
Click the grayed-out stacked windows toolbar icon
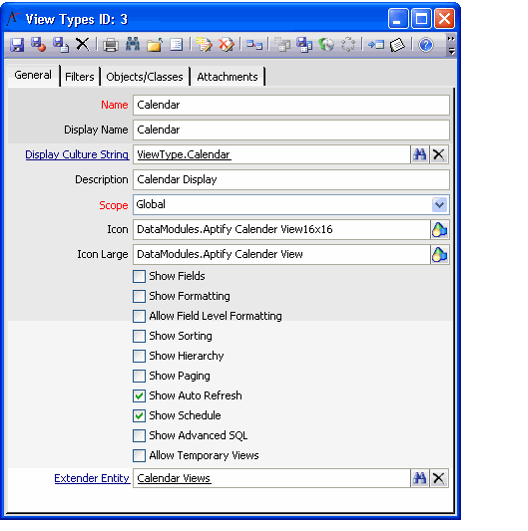(x=282, y=45)
